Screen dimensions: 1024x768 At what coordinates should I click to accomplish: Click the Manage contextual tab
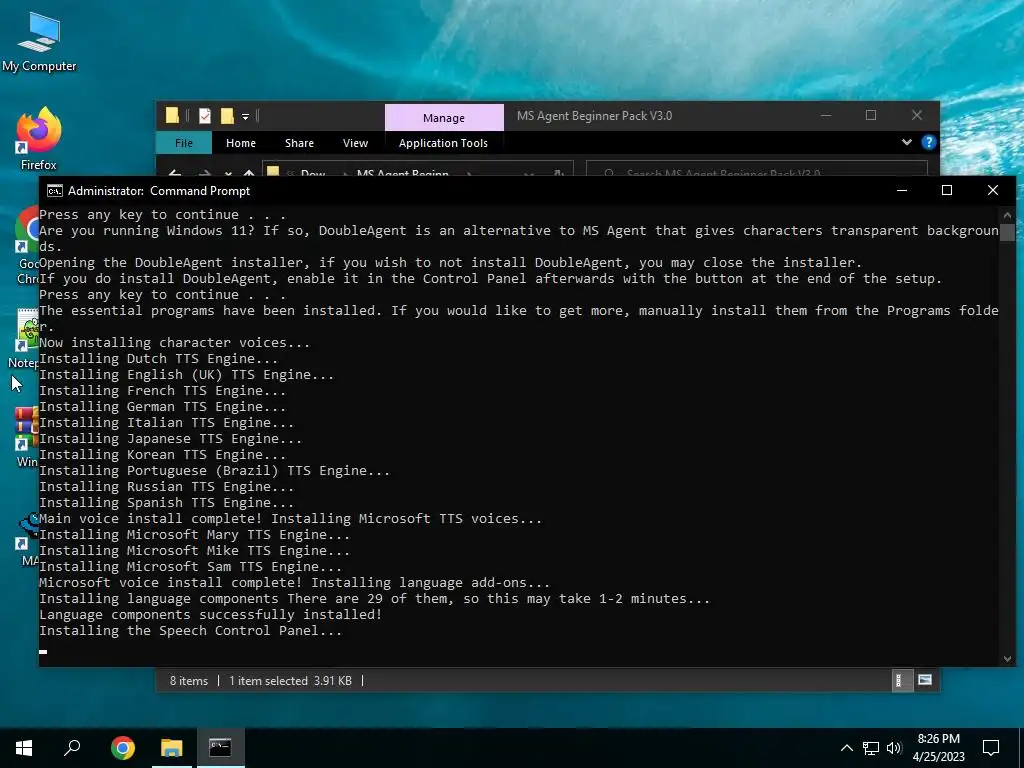point(444,118)
